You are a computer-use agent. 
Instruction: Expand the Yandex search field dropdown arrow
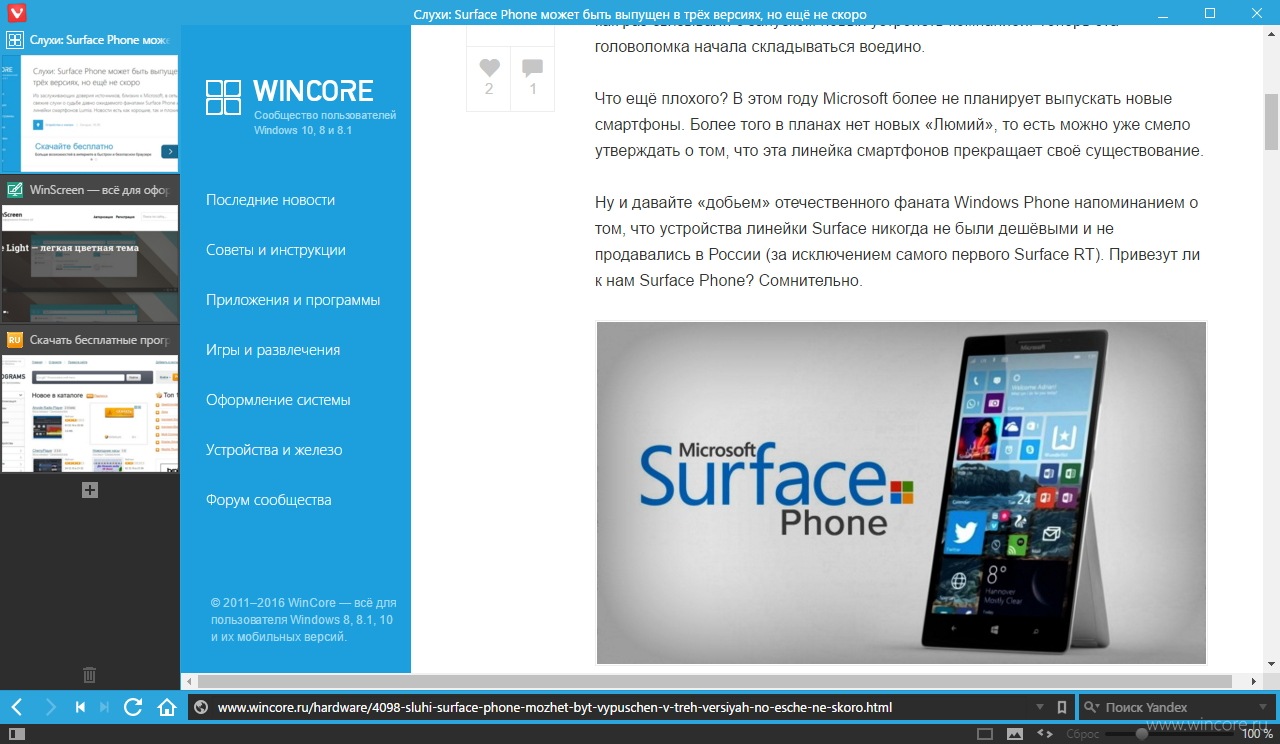click(x=1262, y=707)
